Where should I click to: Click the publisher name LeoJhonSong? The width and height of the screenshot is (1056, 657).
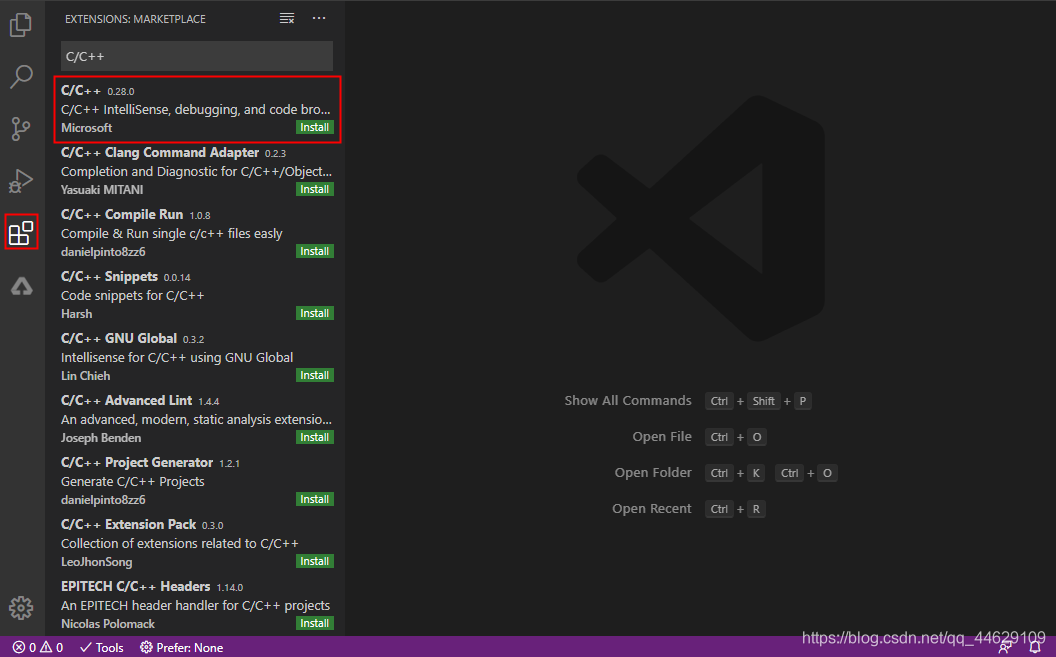pyautogui.click(x=96, y=561)
